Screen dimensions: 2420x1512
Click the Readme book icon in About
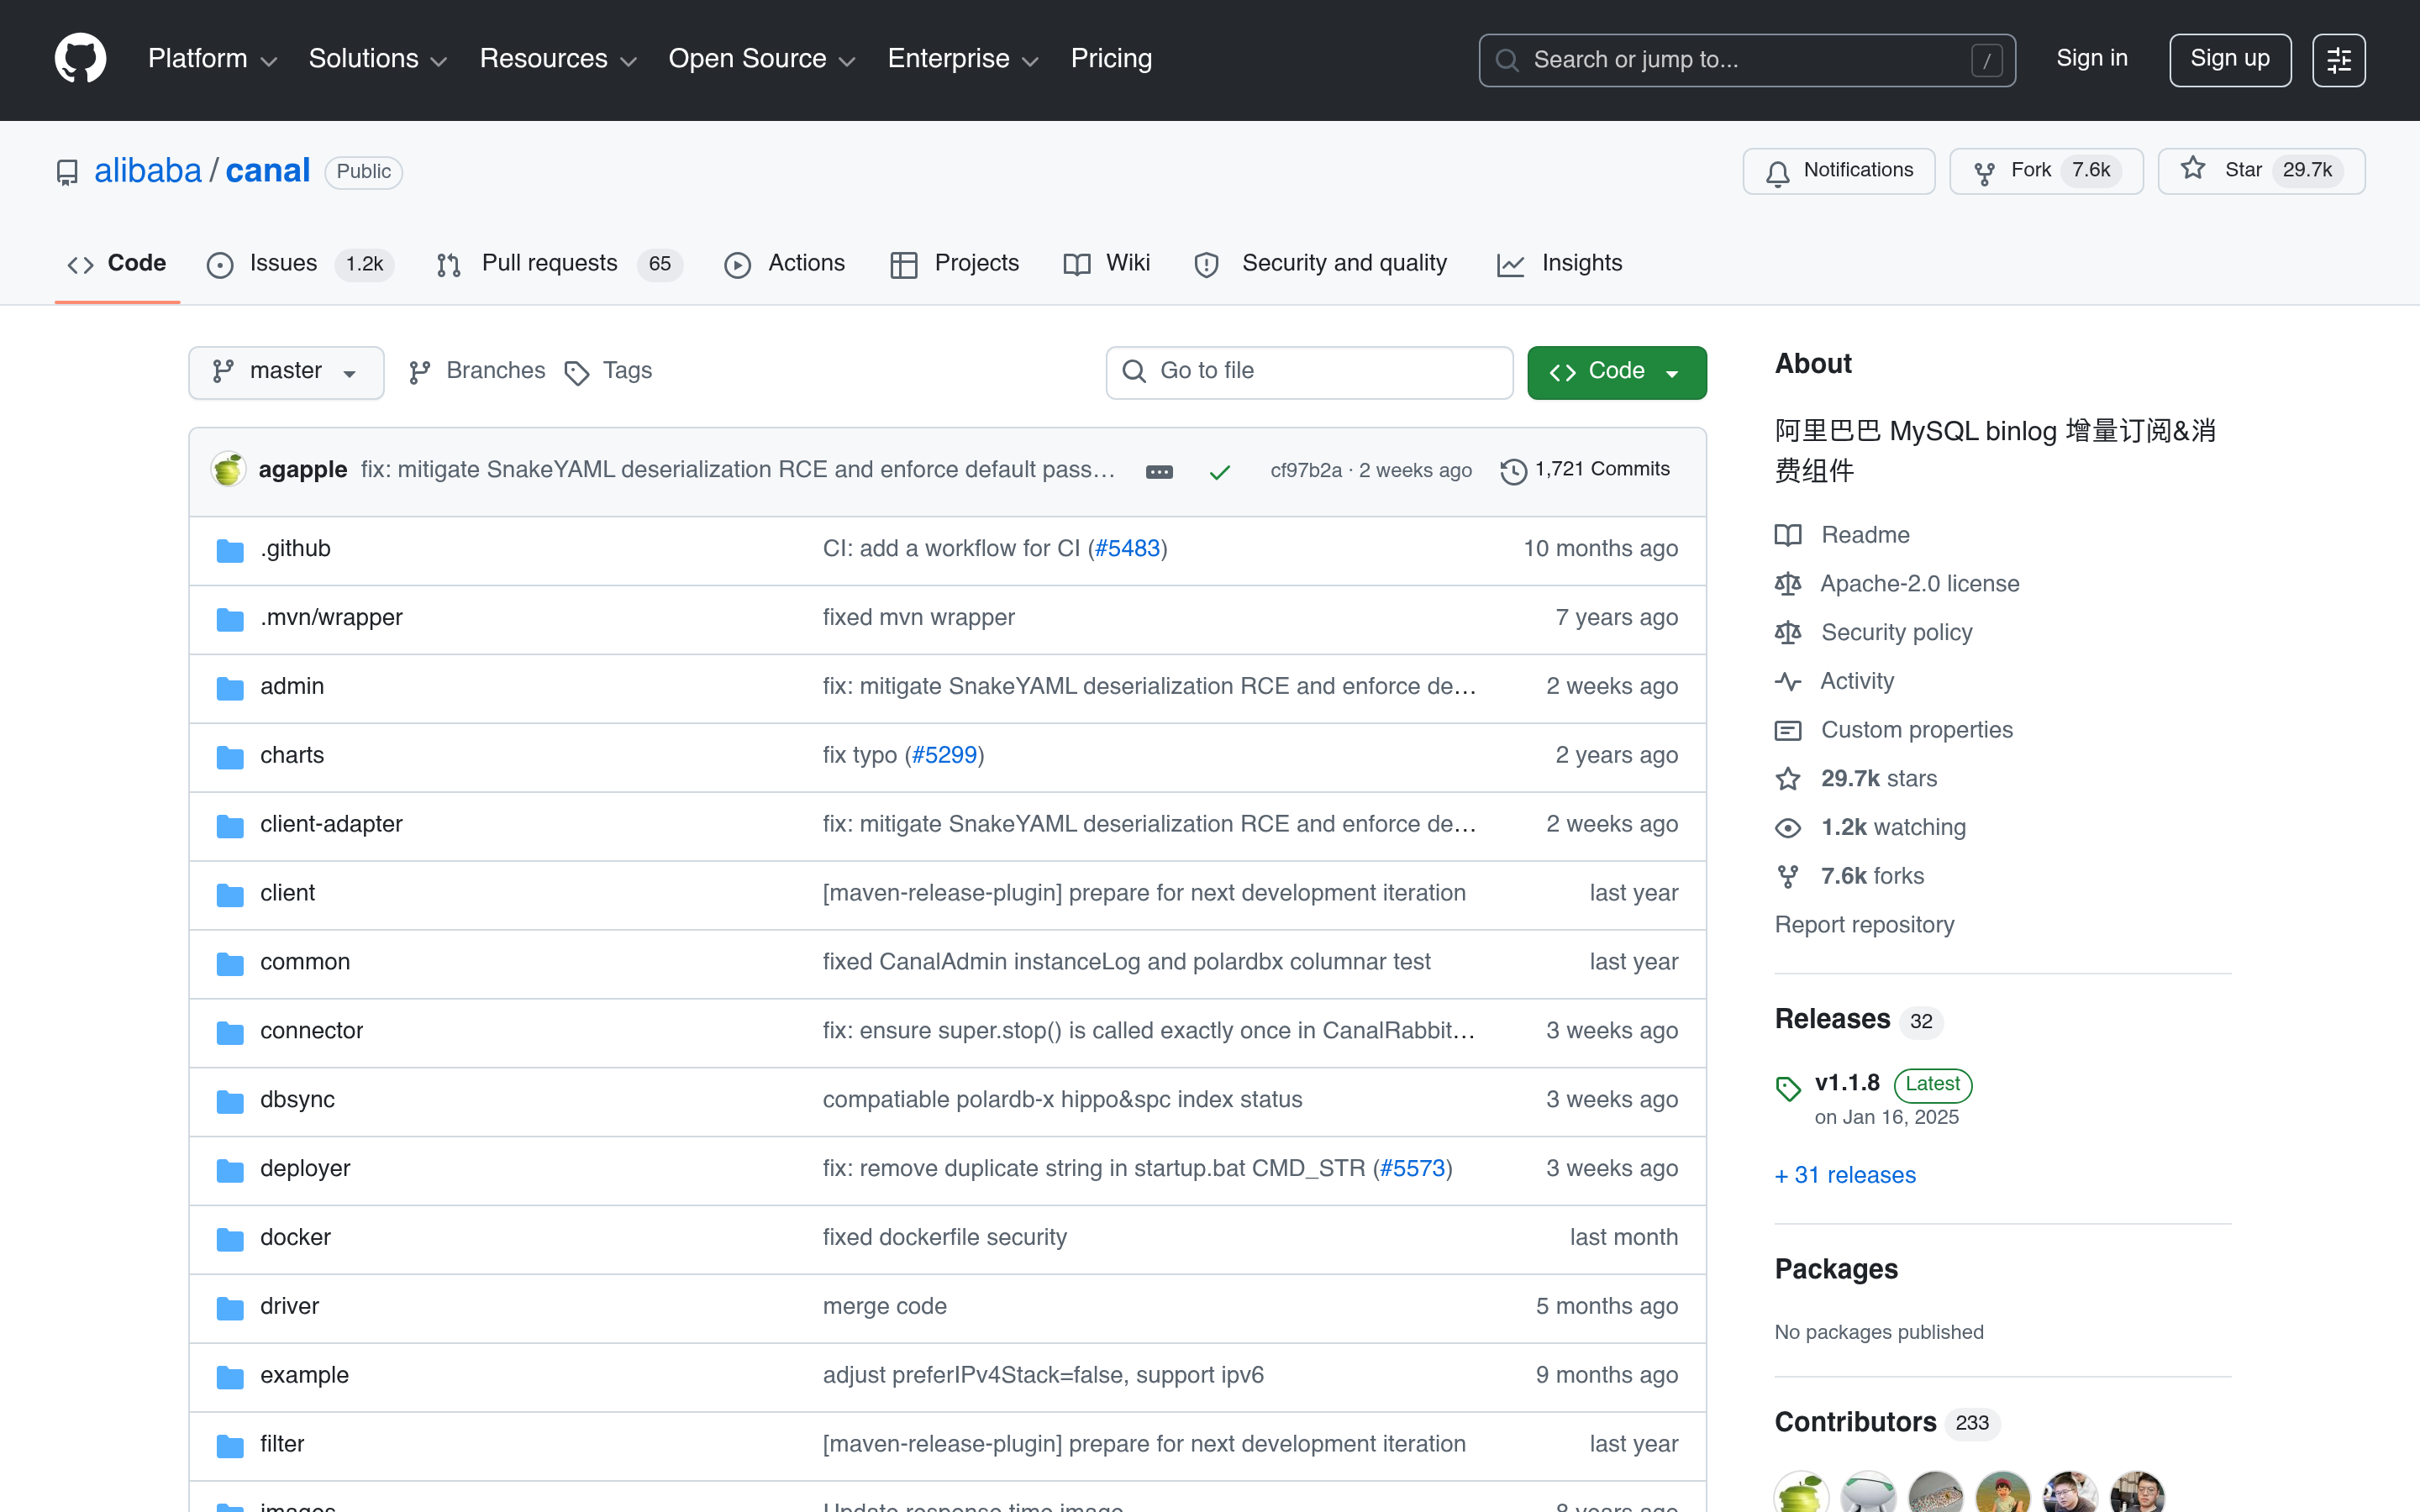click(x=1788, y=535)
